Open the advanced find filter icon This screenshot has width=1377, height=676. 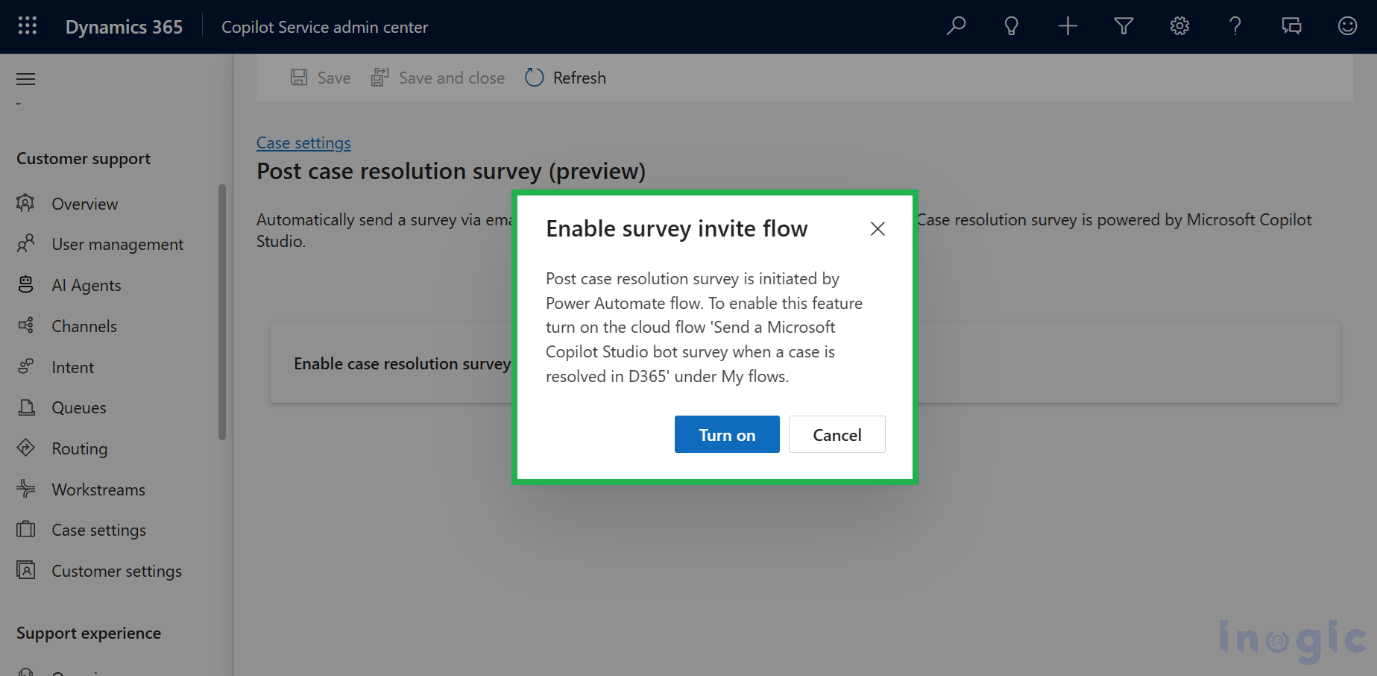1124,27
